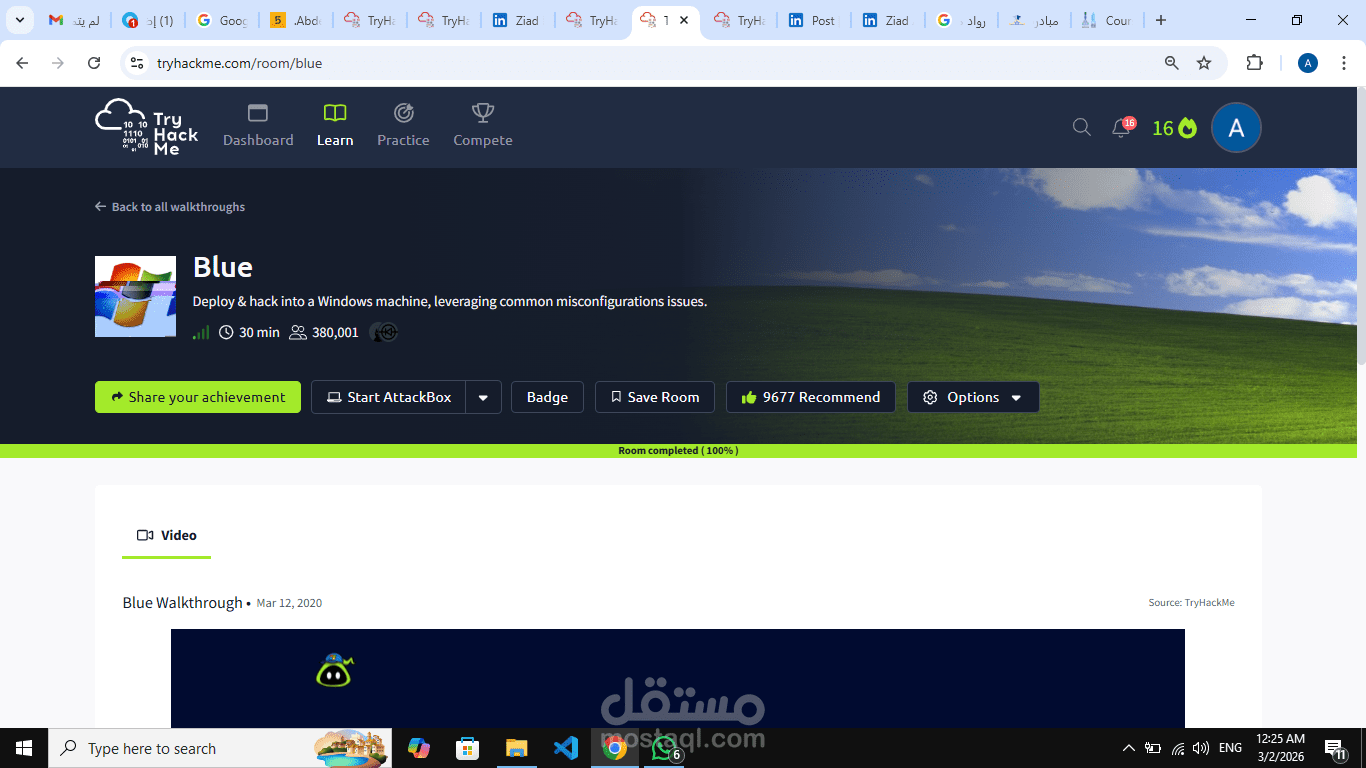This screenshot has height=768, width=1366.
Task: View the 16 day streak flame
Action: click(1174, 127)
